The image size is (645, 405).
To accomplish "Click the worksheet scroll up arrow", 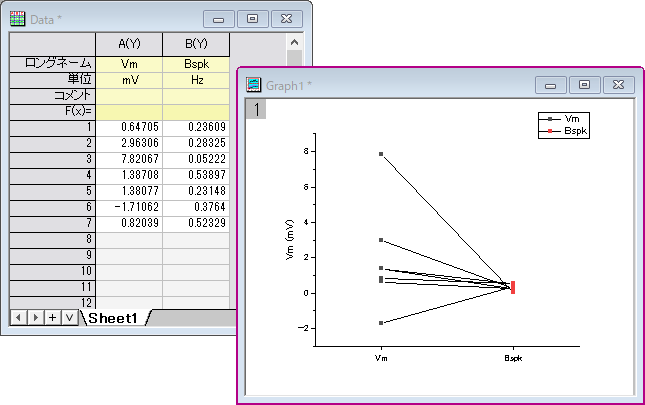I will (294, 42).
